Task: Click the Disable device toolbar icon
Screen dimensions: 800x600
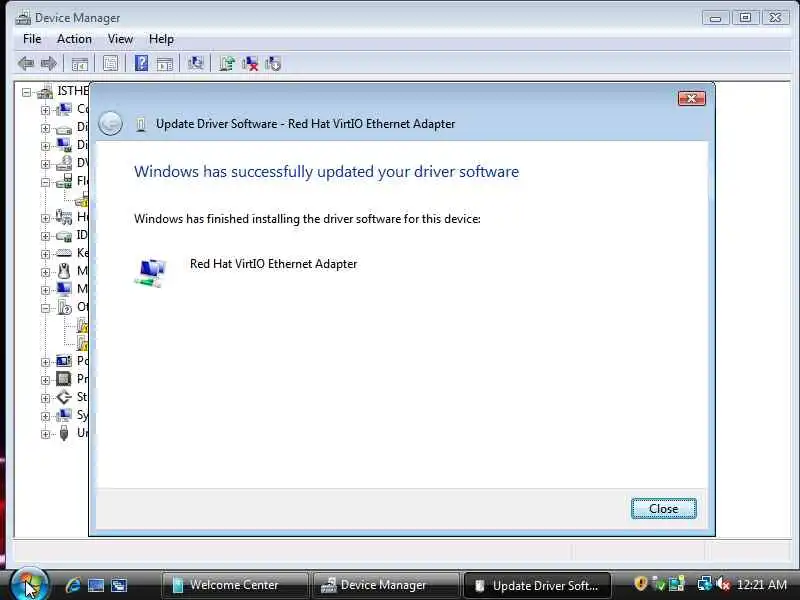Action: click(x=273, y=64)
